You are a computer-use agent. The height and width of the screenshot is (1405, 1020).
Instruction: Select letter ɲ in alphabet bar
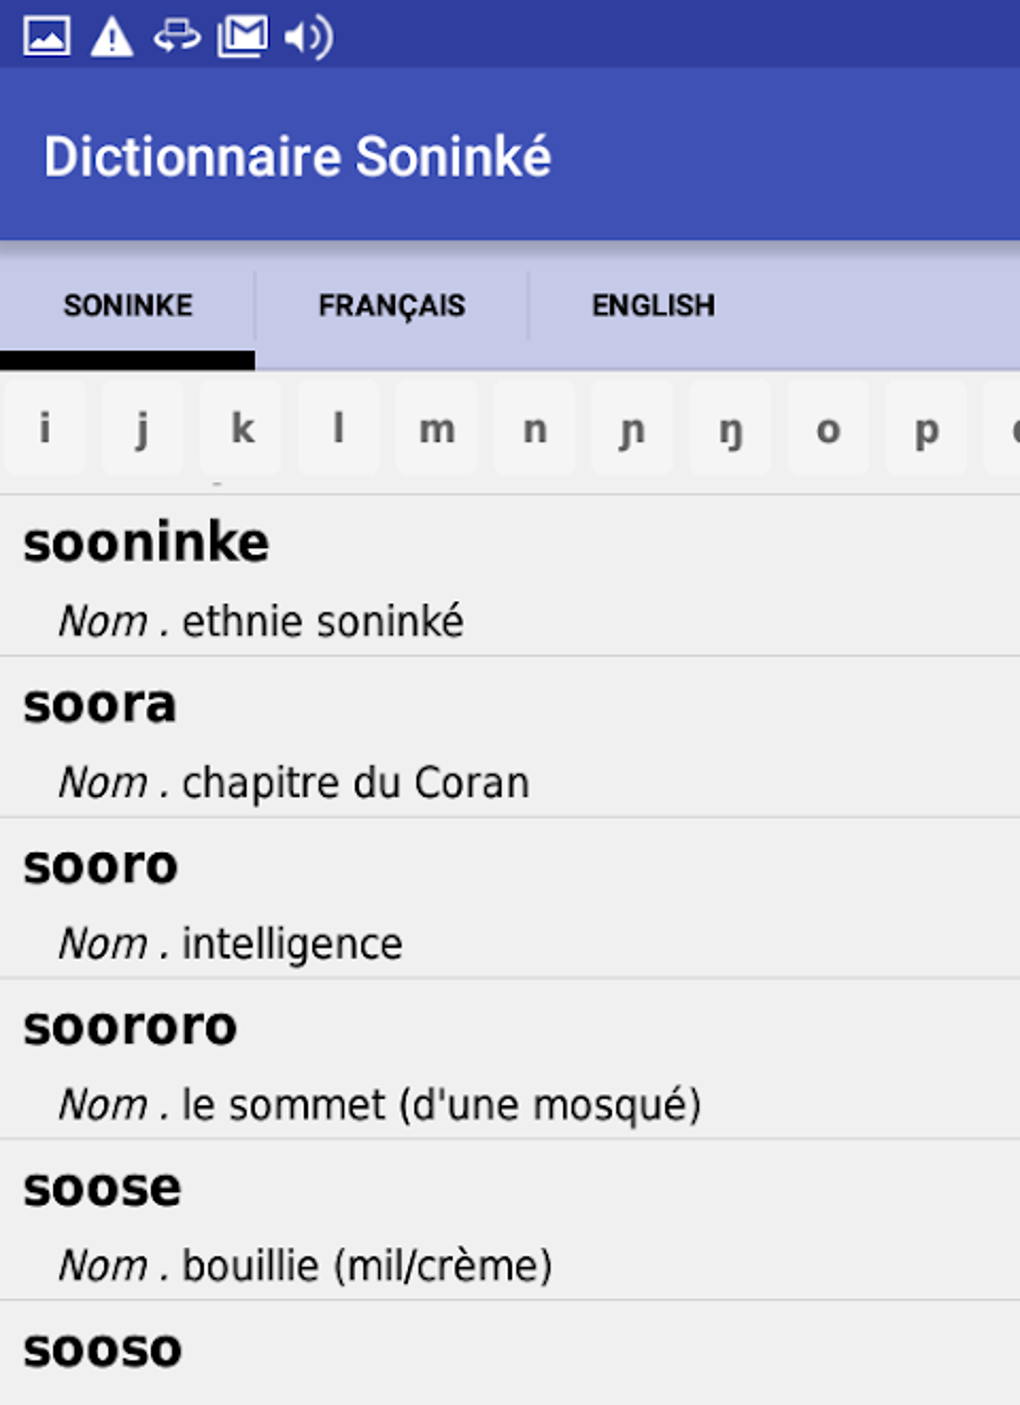(632, 429)
